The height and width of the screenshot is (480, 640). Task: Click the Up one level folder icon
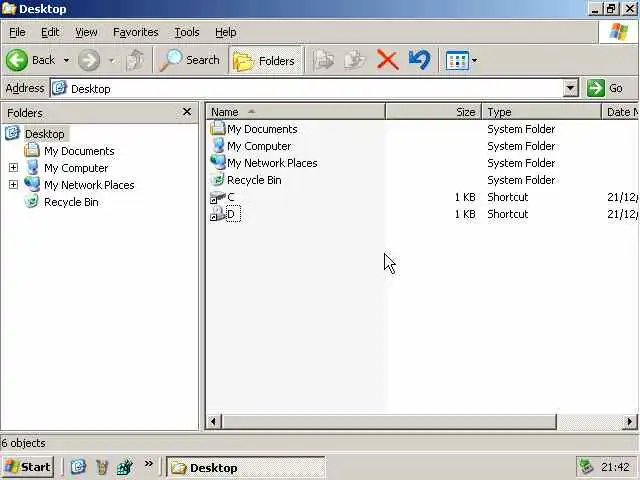click(136, 60)
